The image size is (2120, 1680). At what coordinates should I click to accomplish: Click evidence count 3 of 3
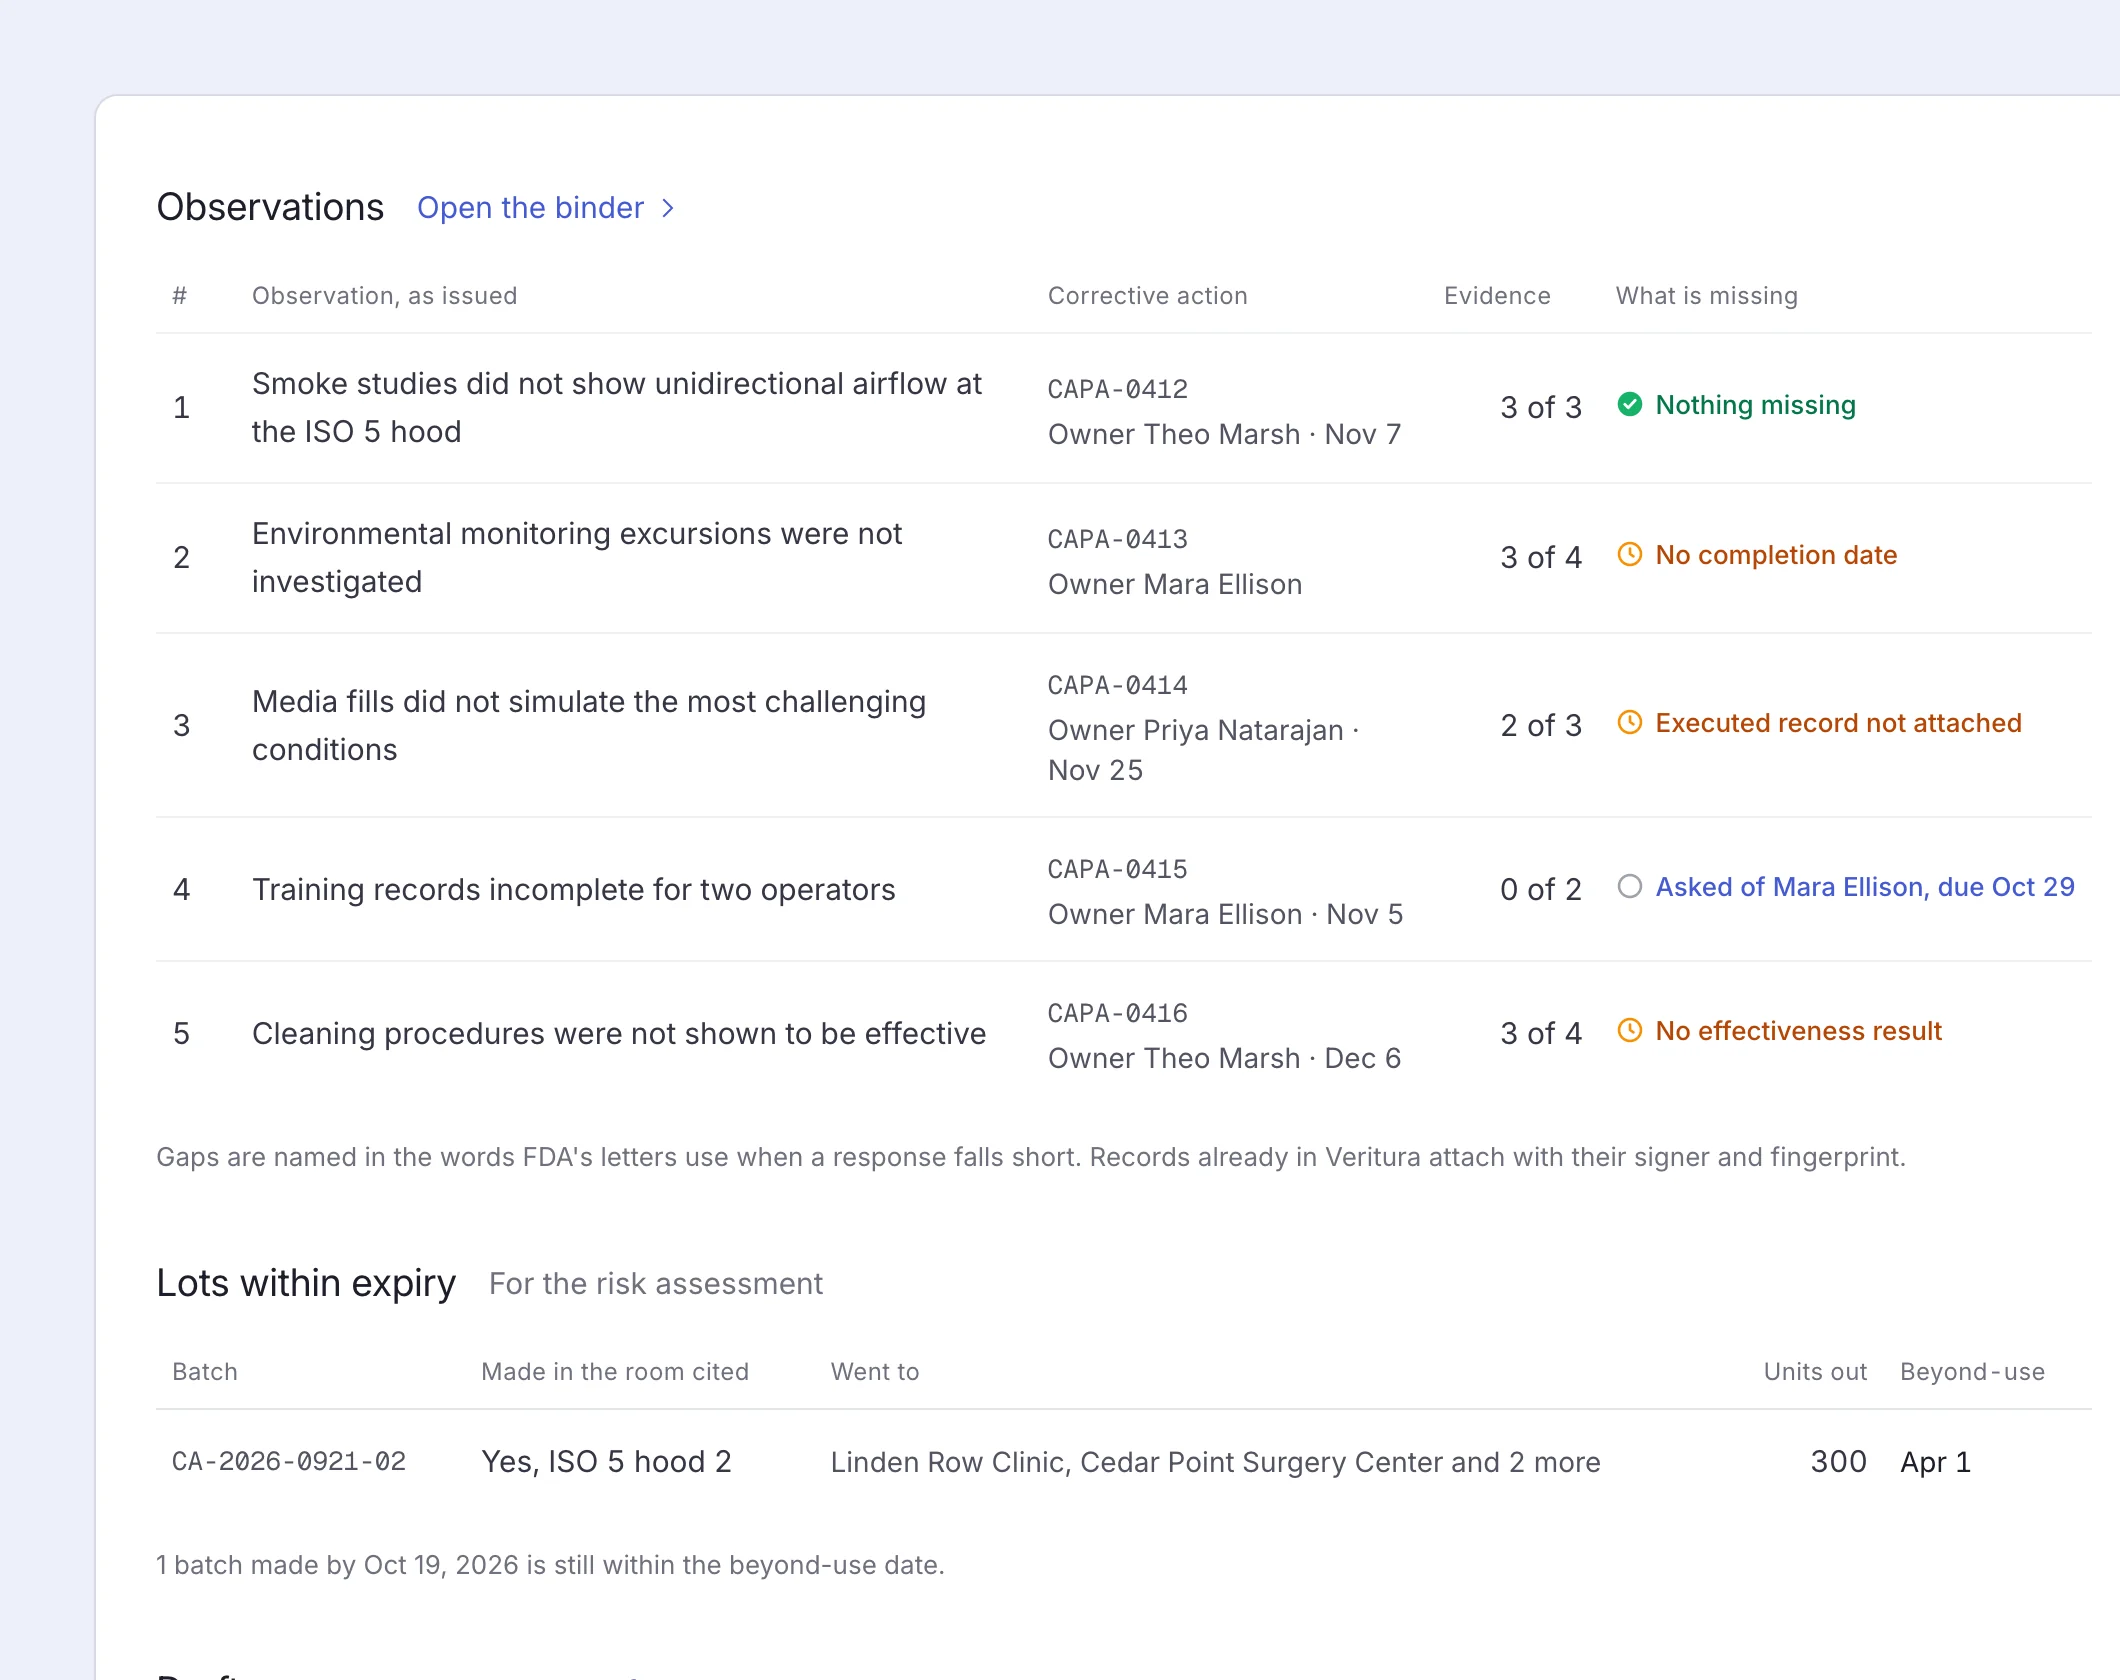(1541, 408)
